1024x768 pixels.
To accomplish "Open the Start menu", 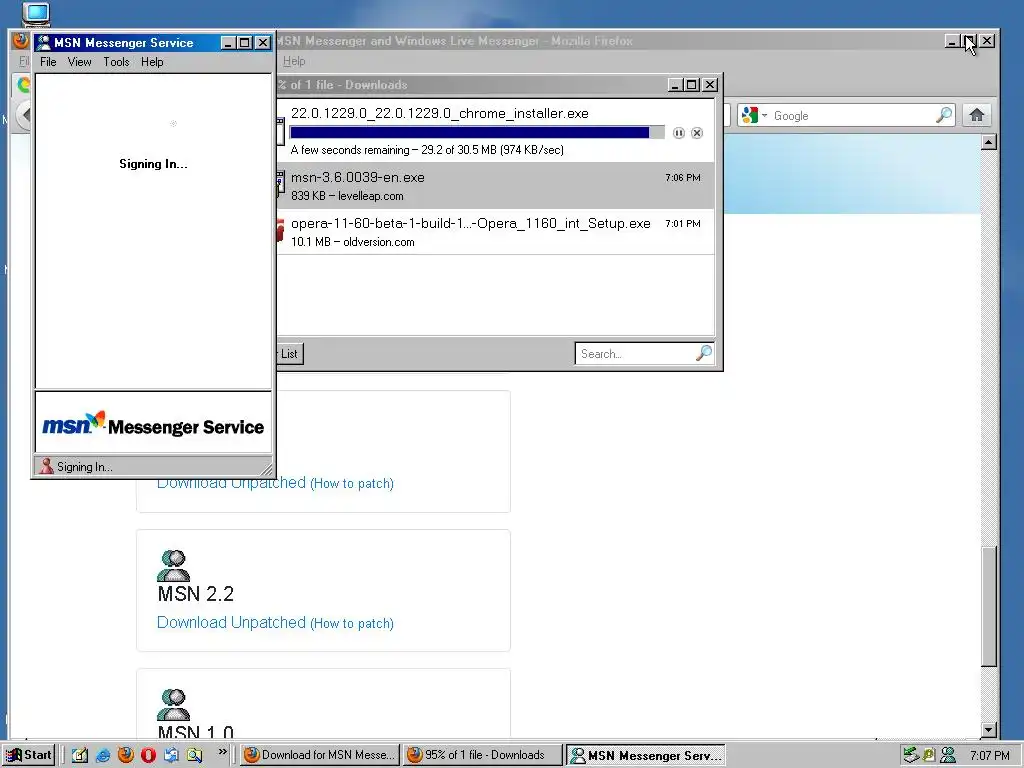I will click(x=29, y=755).
